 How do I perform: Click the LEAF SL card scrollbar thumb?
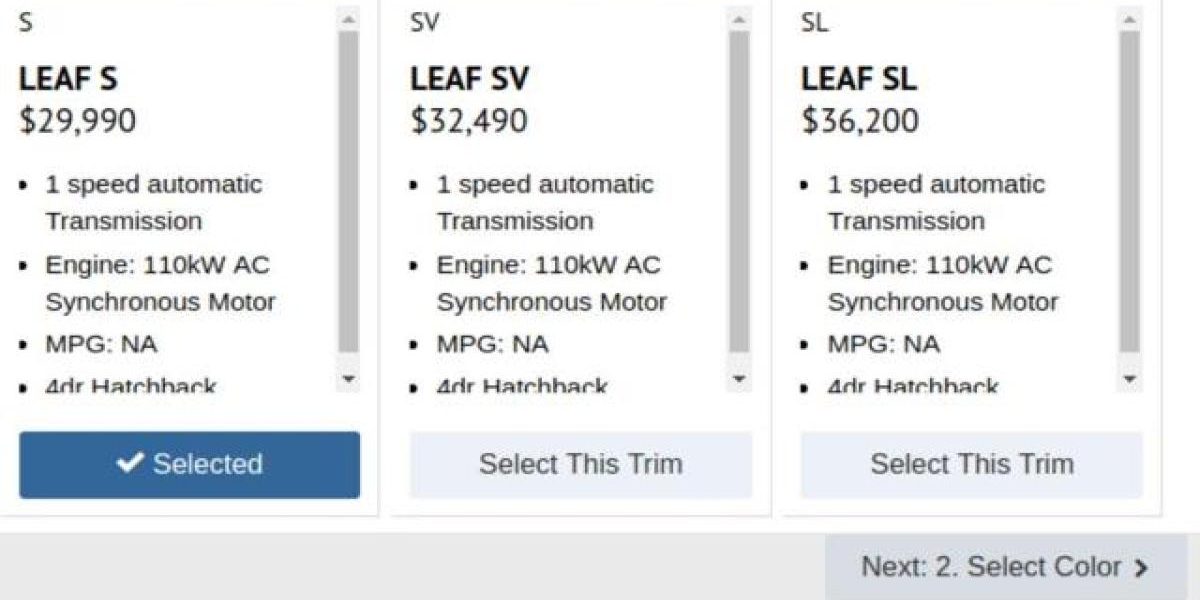tap(1129, 190)
